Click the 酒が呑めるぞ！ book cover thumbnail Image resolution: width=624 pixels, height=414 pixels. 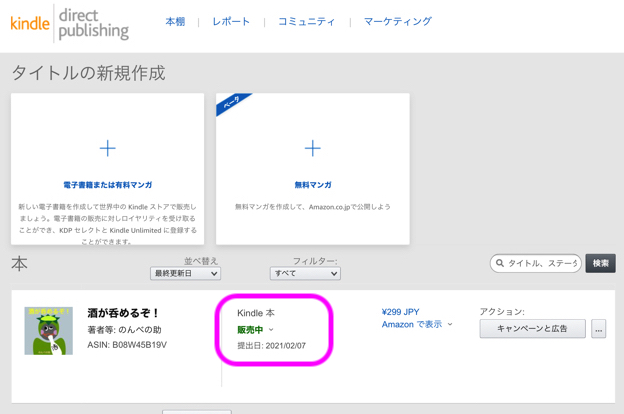(x=49, y=330)
